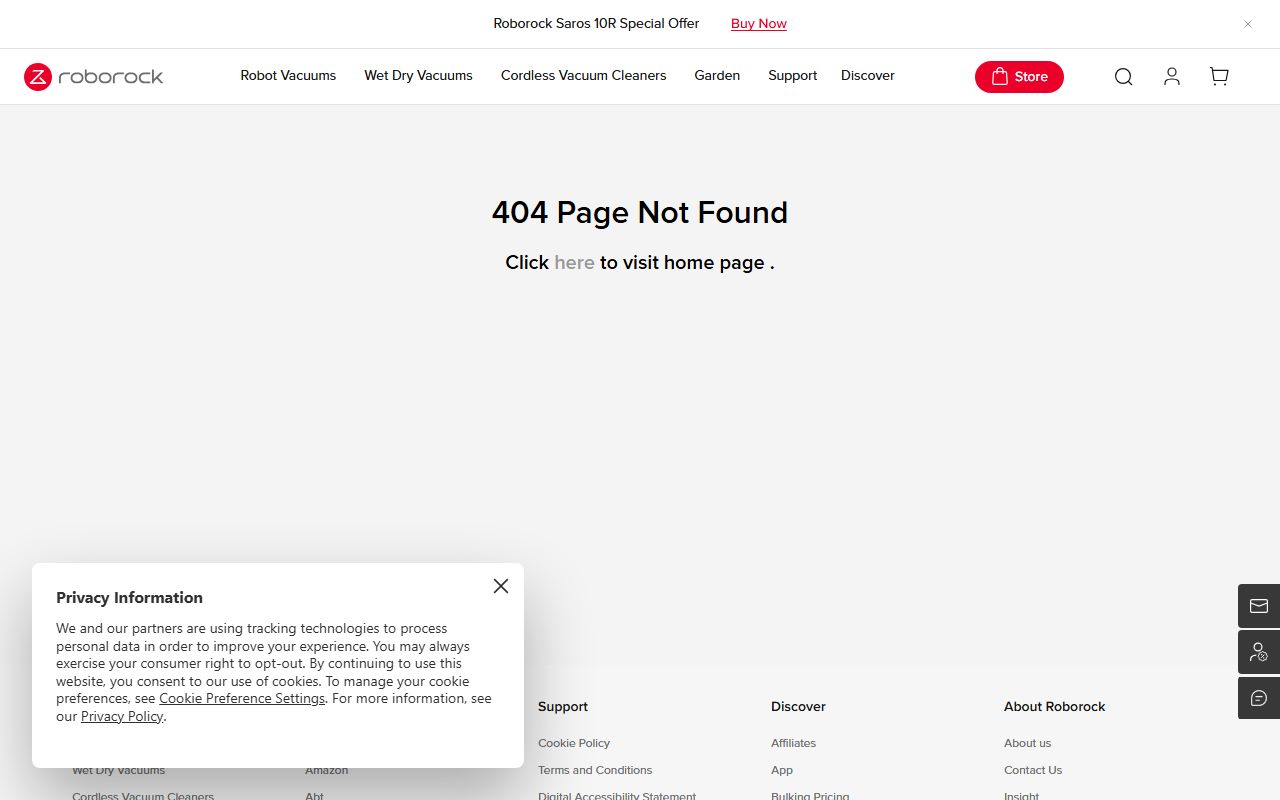Open footer Affiliates link

pos(793,743)
